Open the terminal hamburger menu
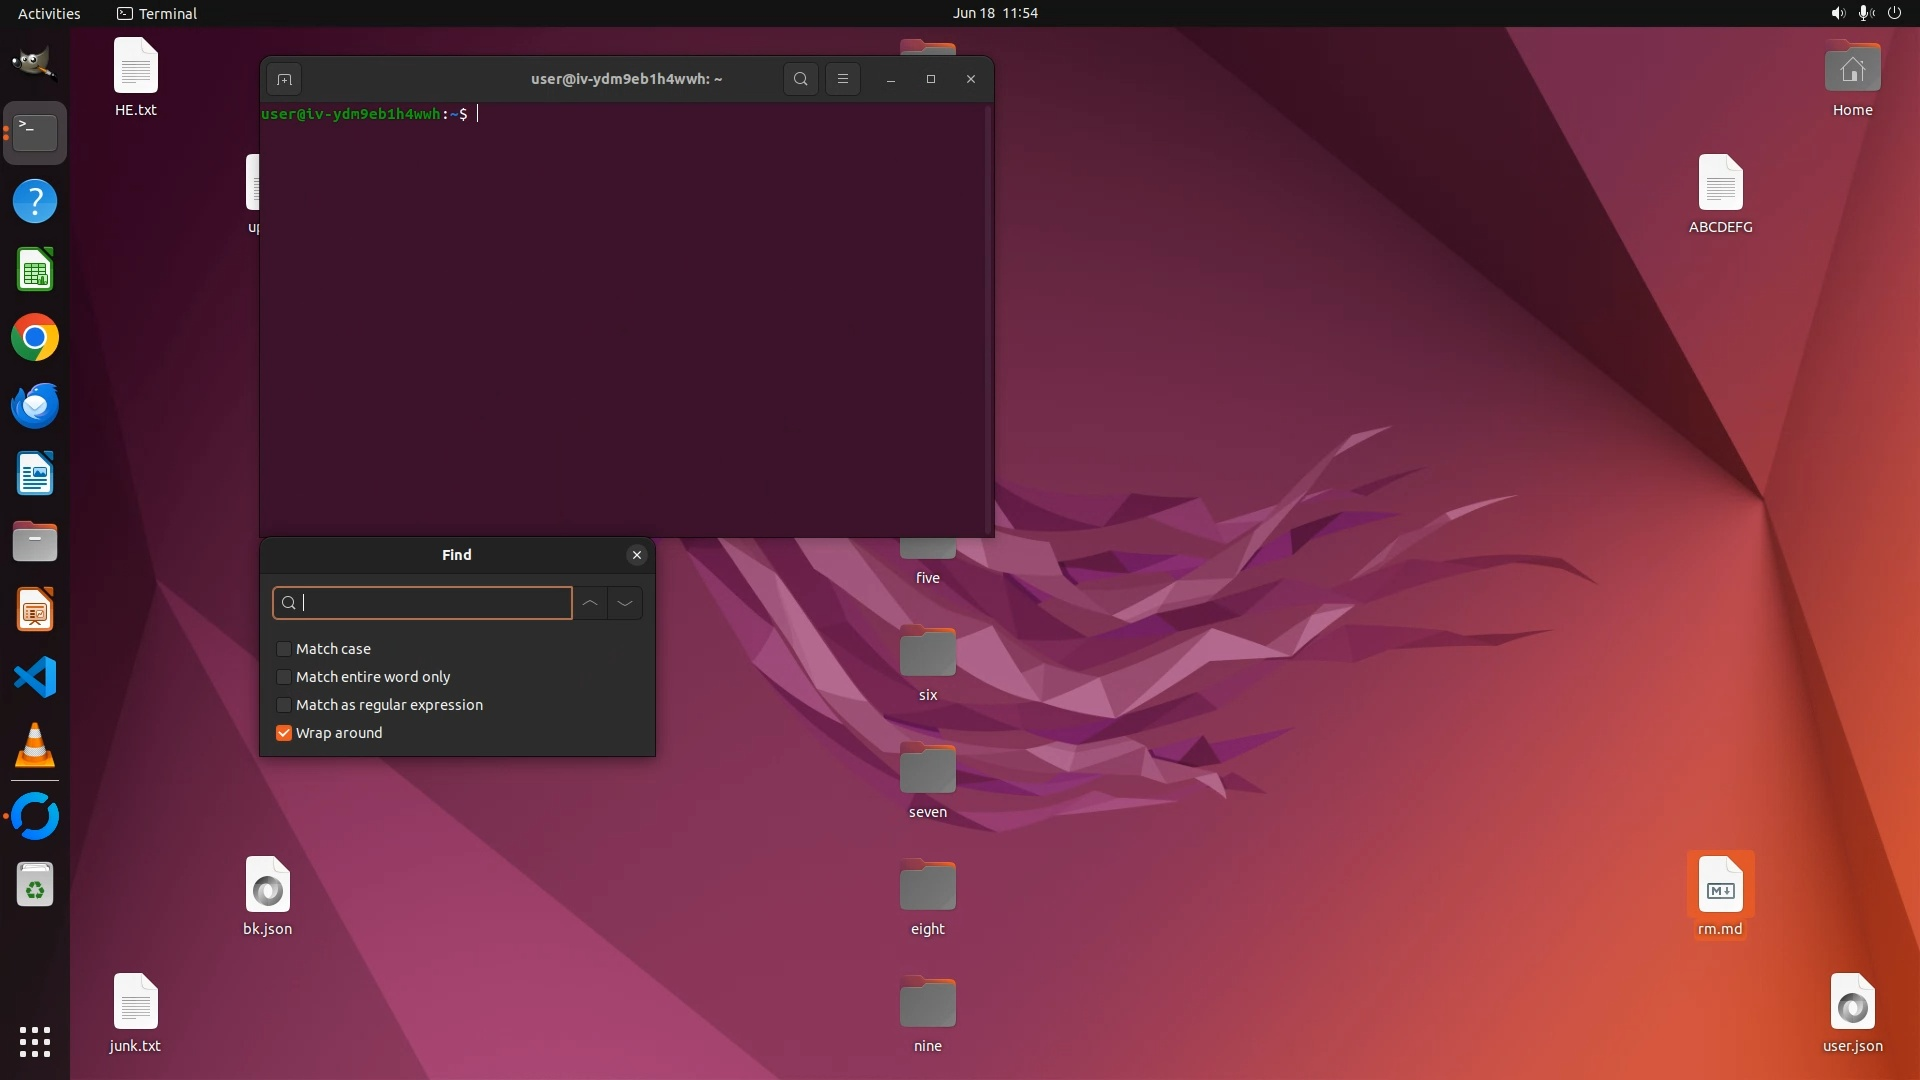This screenshot has width=1920, height=1080. click(843, 79)
